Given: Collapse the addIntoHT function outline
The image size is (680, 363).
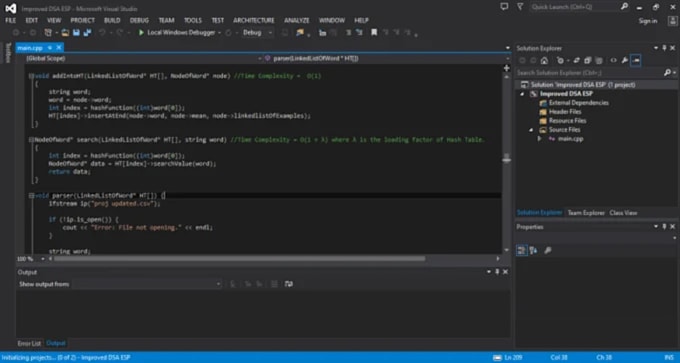Looking at the screenshot, I should click(x=31, y=76).
